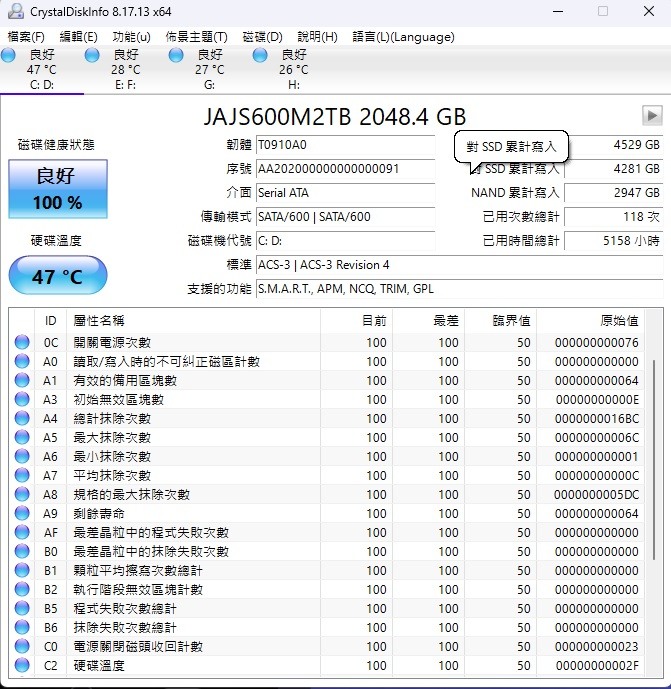
Task: Click raw value 0000000016BC
Action: click(596, 418)
